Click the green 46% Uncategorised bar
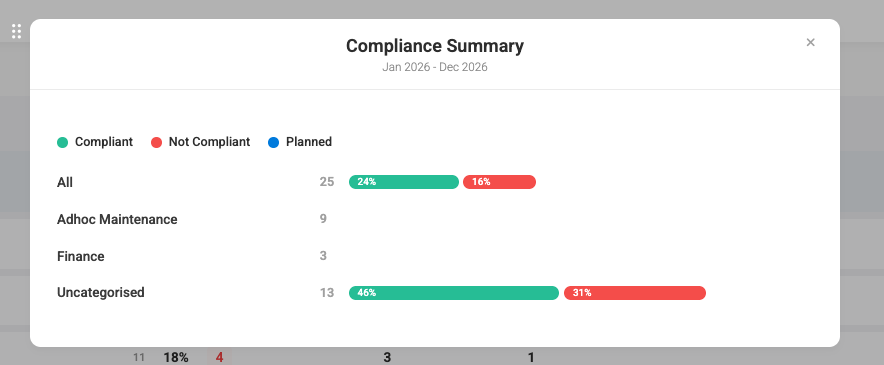The width and height of the screenshot is (884, 365). pos(454,293)
